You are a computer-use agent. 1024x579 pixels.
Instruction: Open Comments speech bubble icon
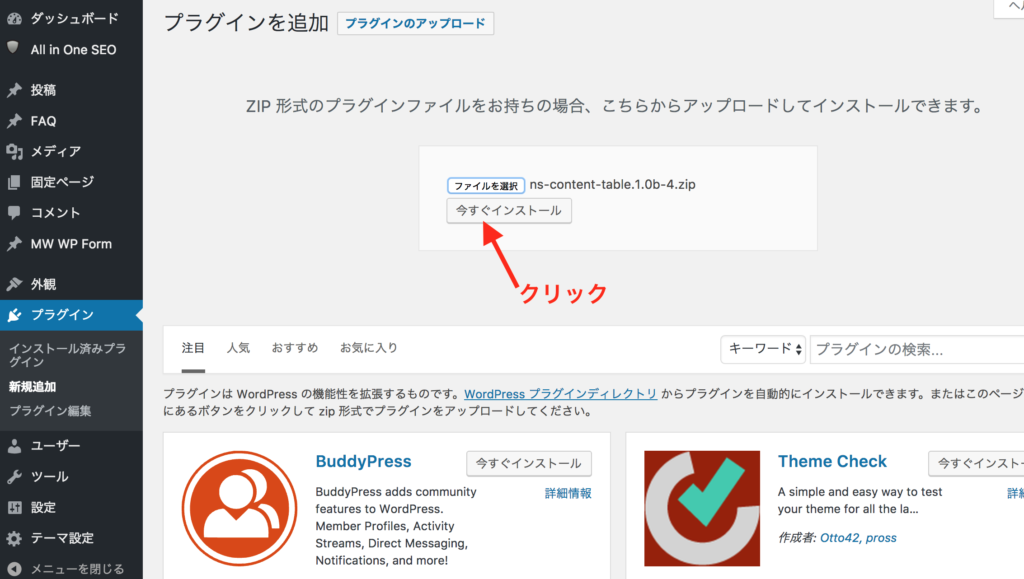(x=14, y=213)
